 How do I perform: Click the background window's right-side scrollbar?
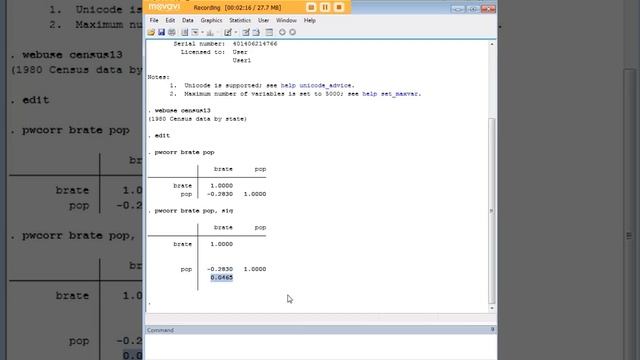coord(629,214)
